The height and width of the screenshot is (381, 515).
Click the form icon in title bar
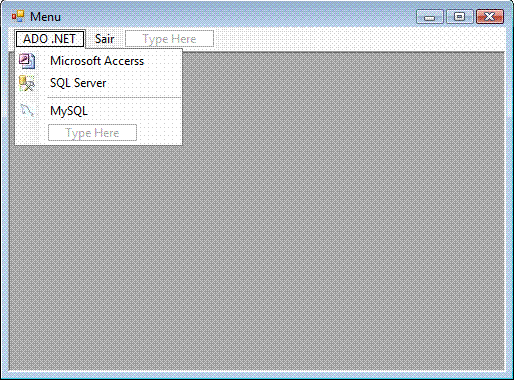coord(18,16)
